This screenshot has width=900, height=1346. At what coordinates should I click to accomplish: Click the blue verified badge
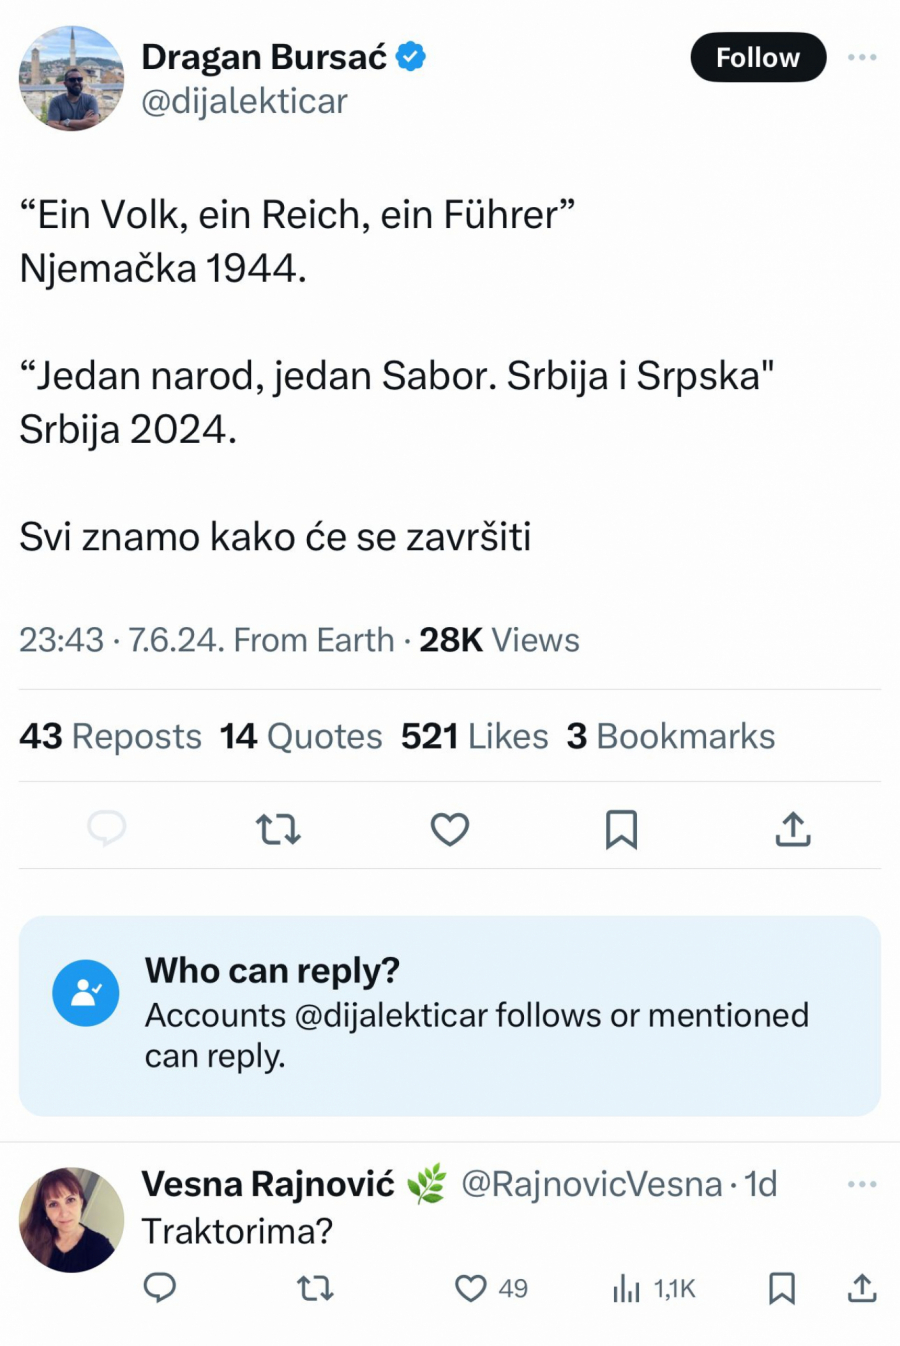[x=411, y=57]
